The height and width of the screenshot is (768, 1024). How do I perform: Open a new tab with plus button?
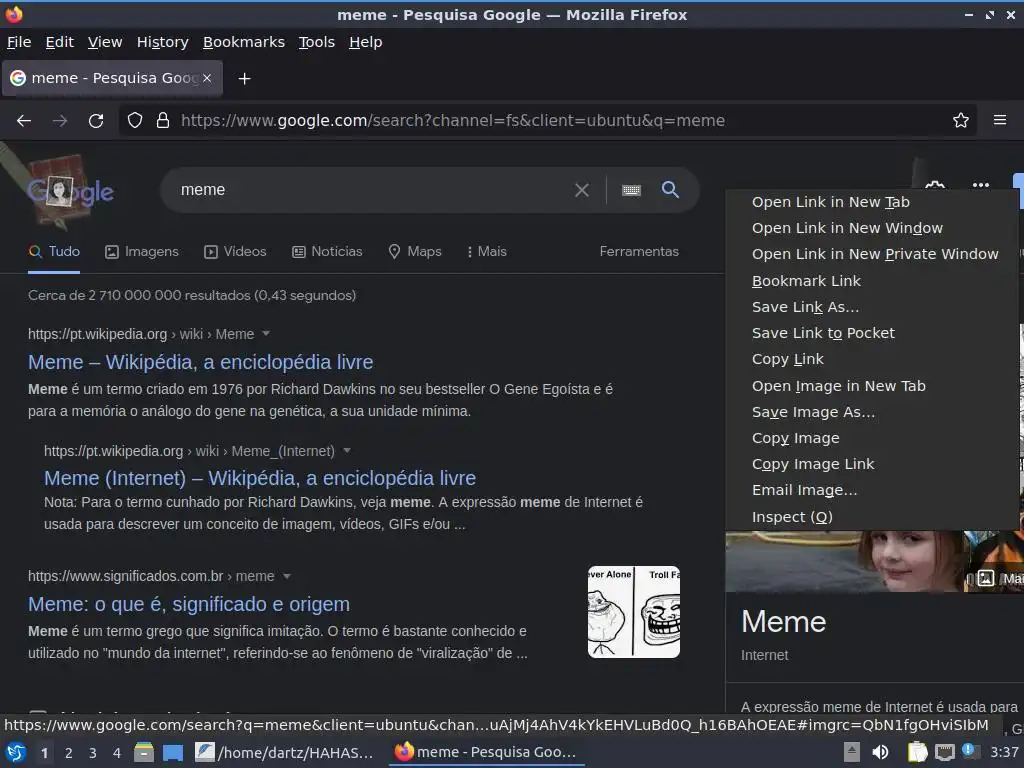point(244,78)
